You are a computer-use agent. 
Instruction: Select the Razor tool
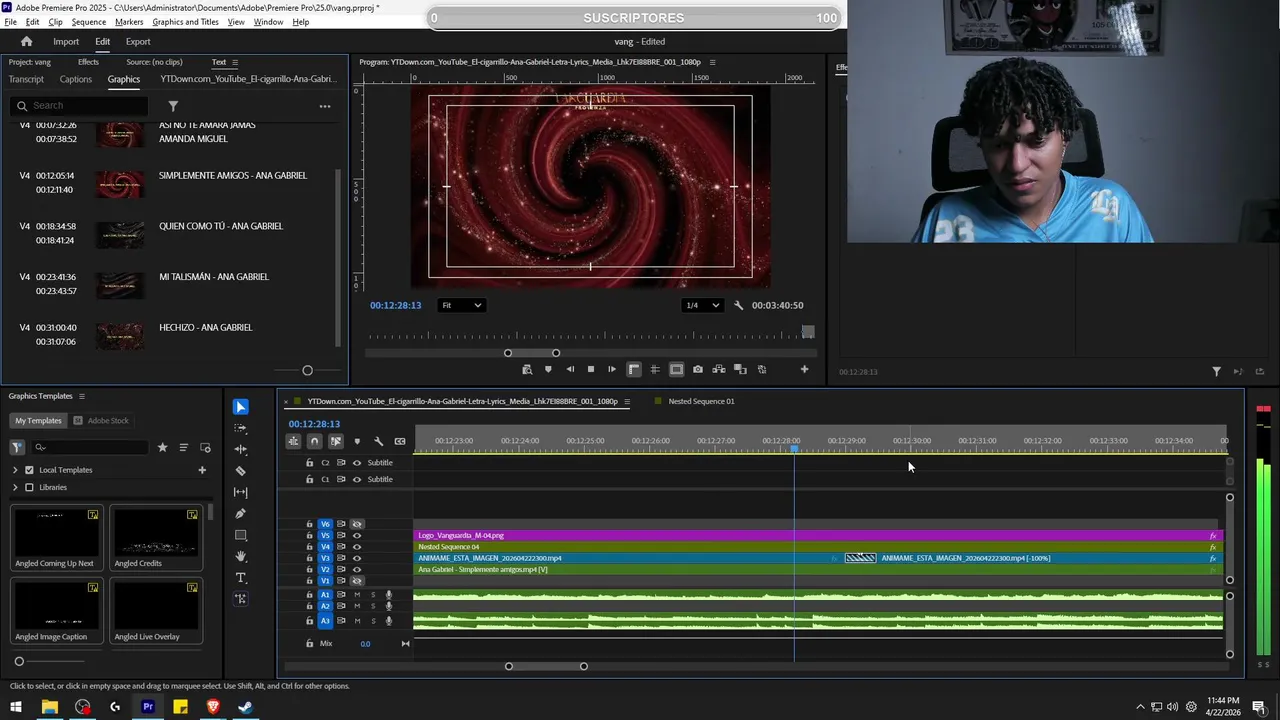pos(240,471)
